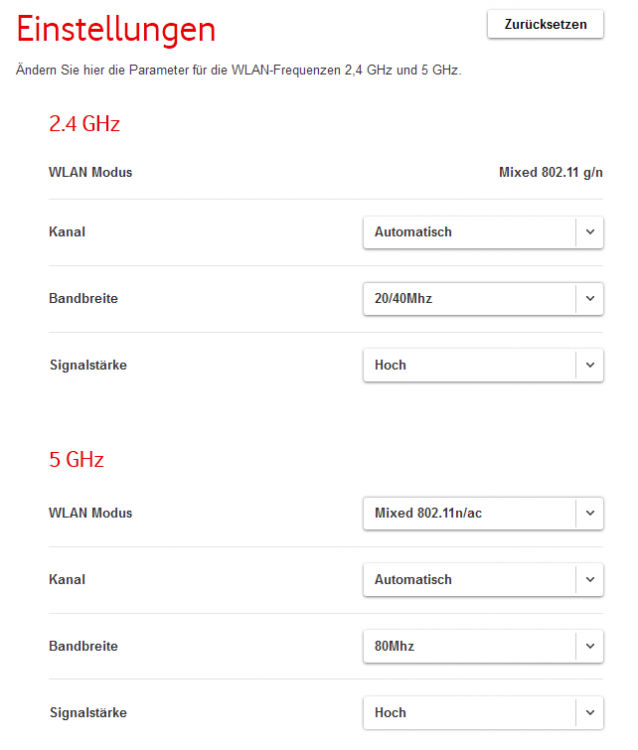
Task: Open the 80Mhz bandwidth dropdown
Action: (470, 646)
